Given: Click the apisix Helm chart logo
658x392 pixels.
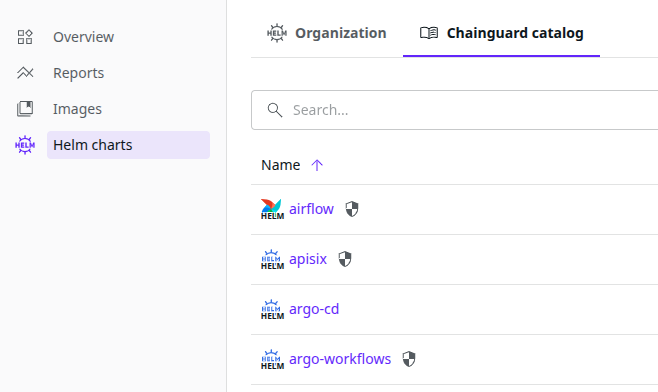Looking at the screenshot, I should (272, 259).
